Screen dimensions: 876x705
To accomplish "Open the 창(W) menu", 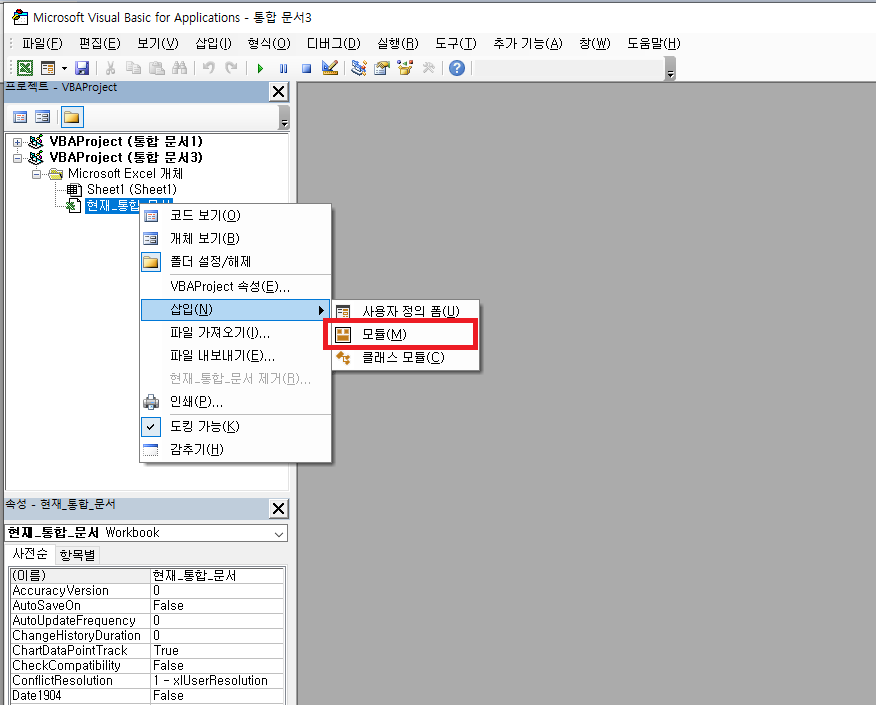I will tap(595, 44).
